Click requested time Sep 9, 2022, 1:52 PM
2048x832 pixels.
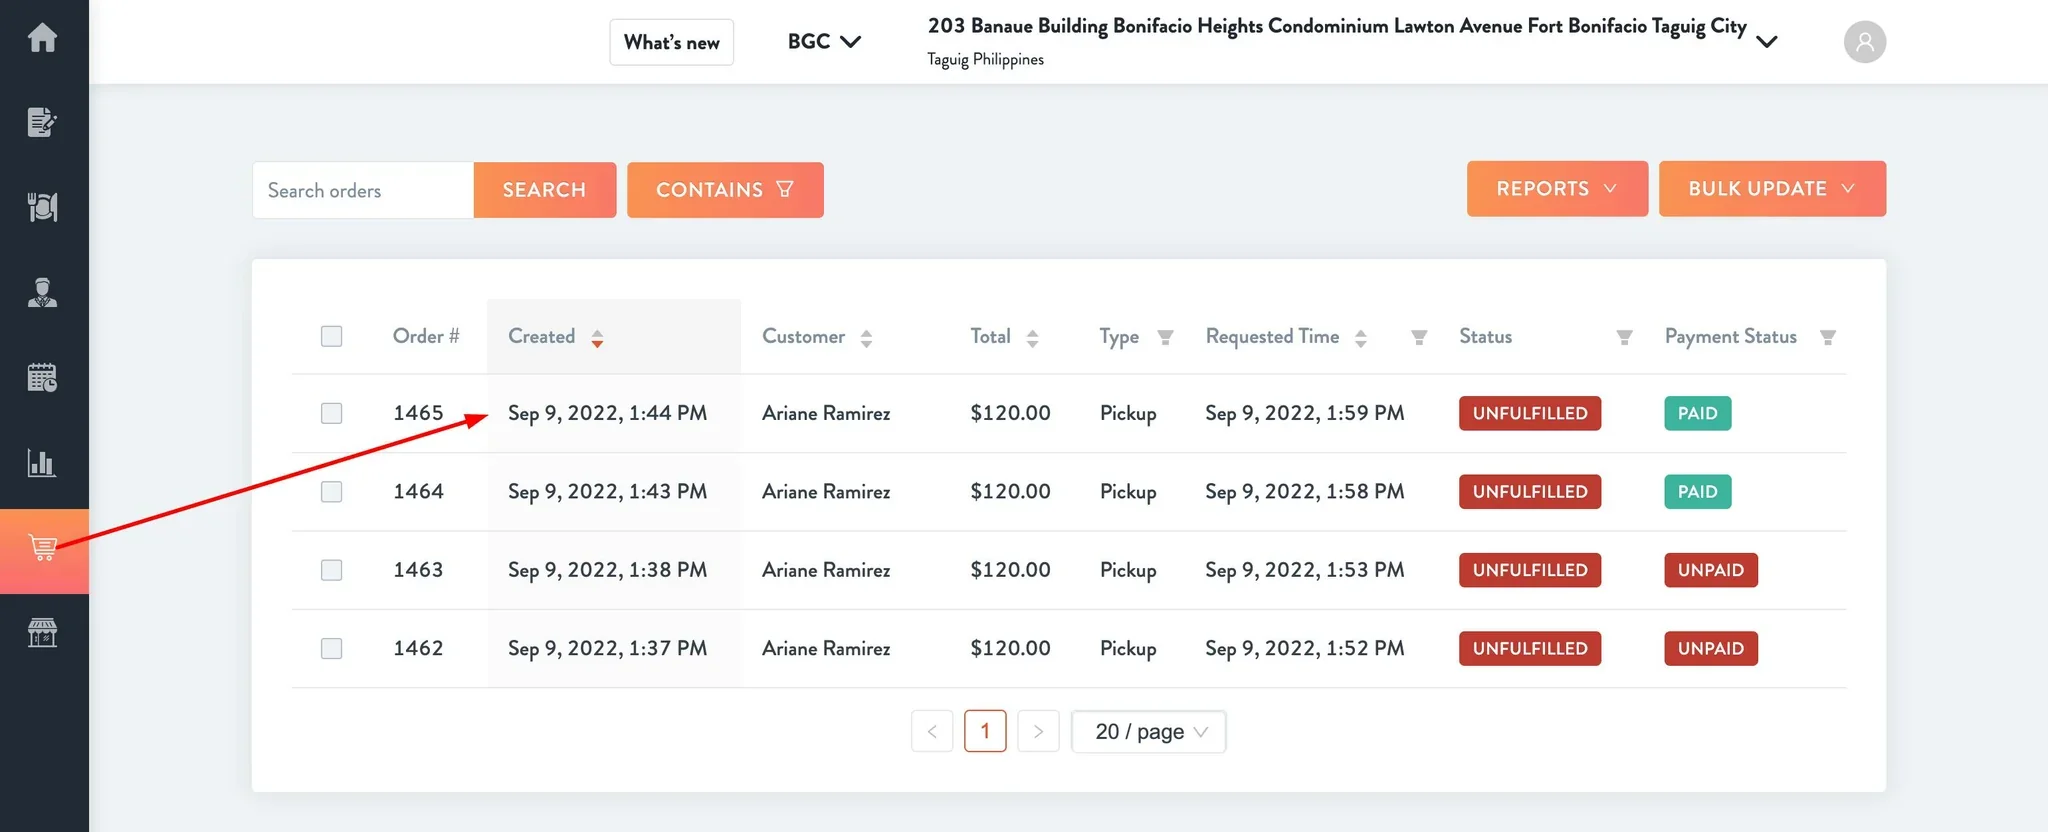tap(1304, 648)
